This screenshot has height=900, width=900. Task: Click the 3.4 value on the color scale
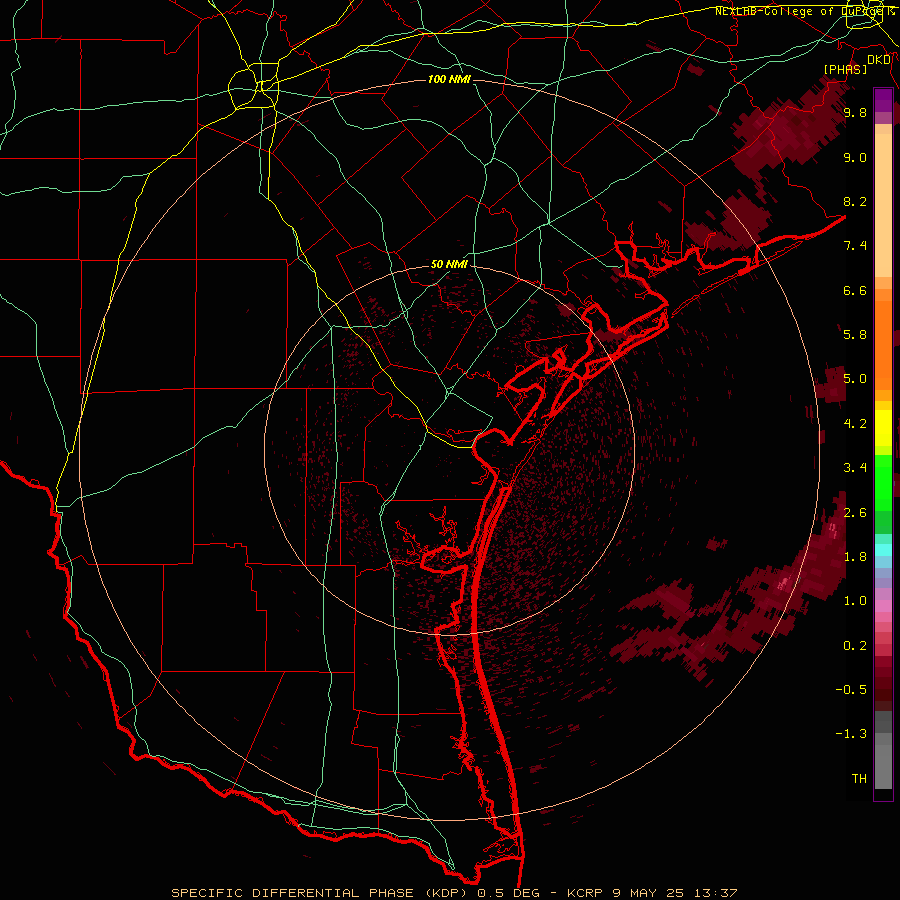pyautogui.click(x=855, y=468)
